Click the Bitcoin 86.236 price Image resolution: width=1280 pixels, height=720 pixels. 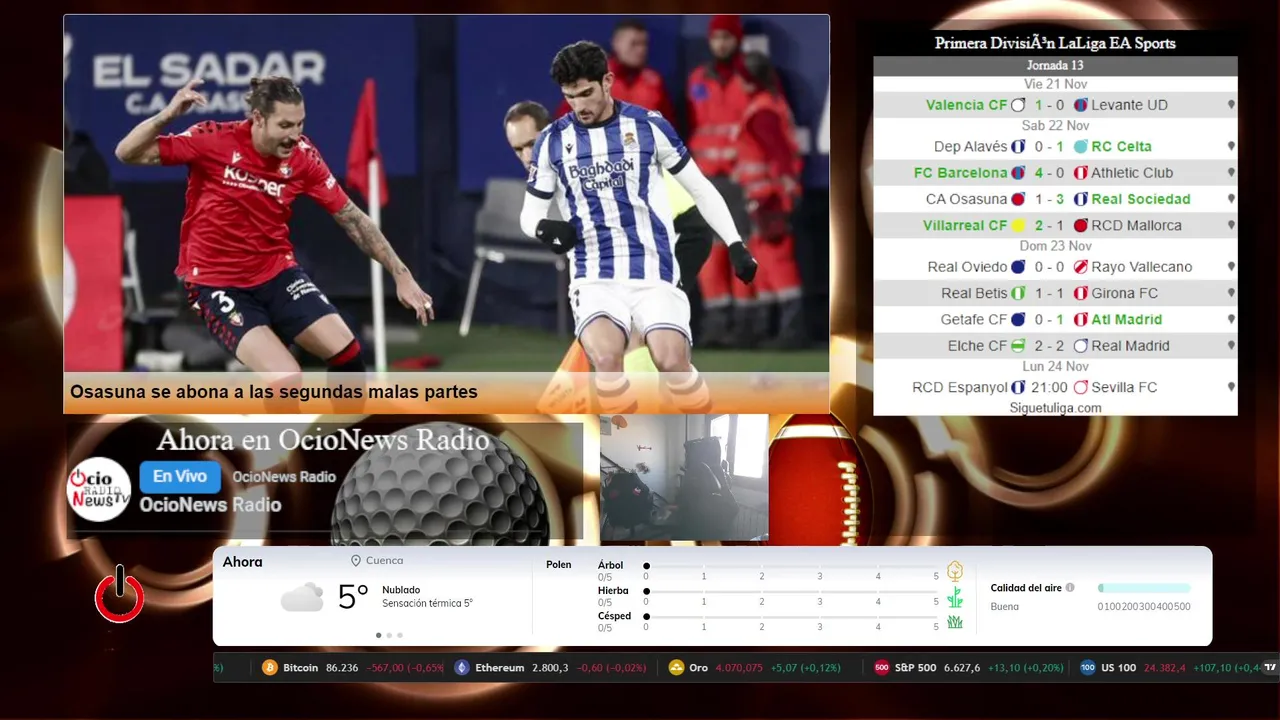tap(342, 668)
